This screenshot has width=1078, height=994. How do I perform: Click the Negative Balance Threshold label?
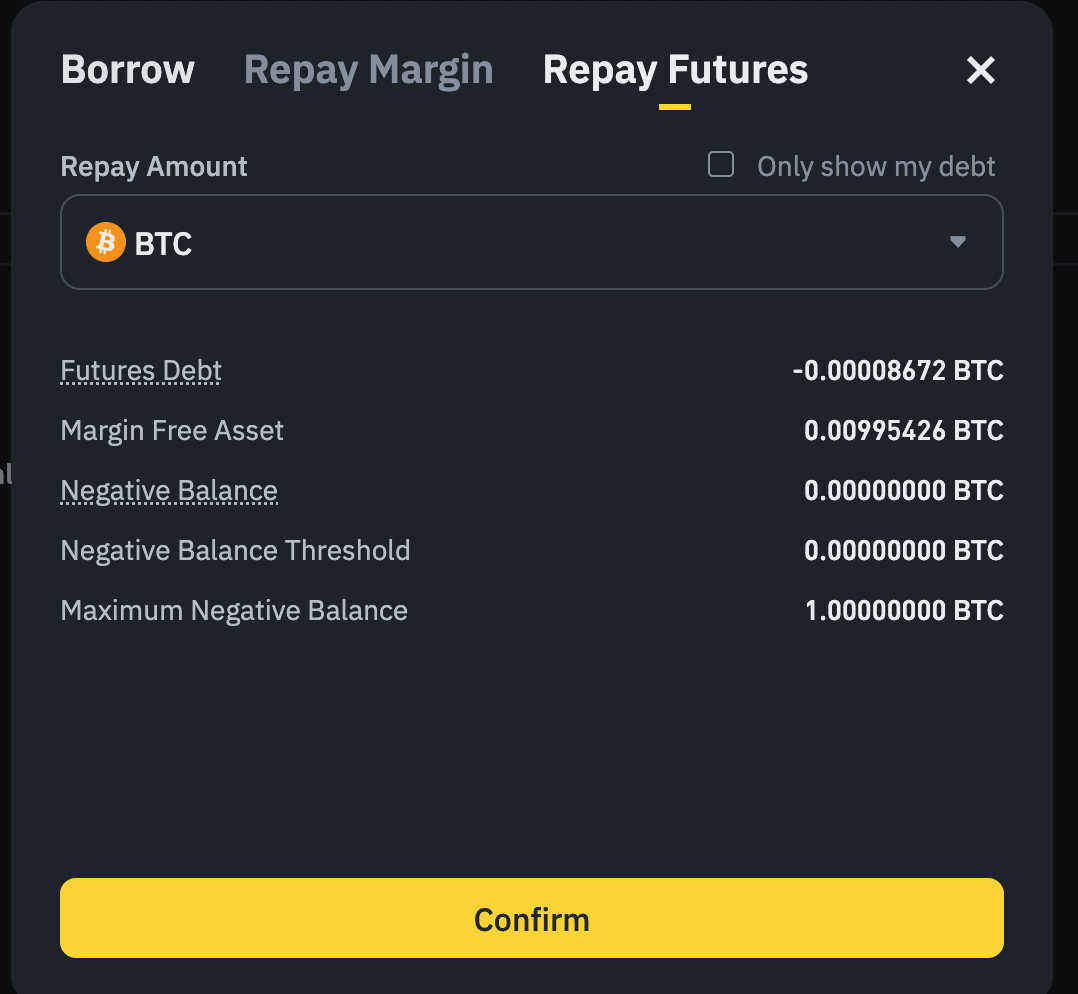235,551
